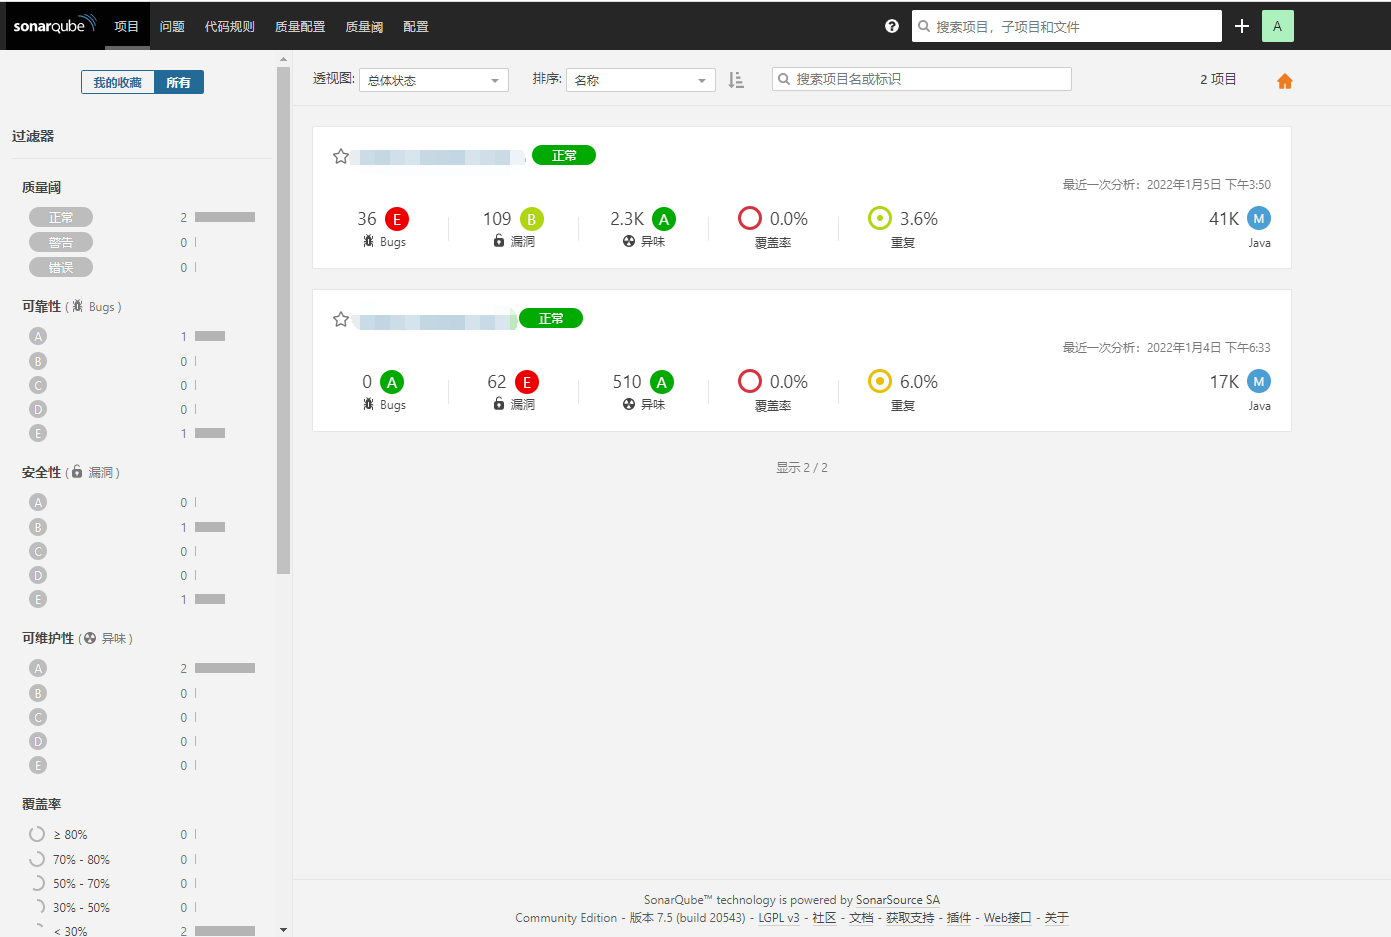This screenshot has height=937, width=1391.
Task: Open the user avatar menu
Action: pos(1277,25)
